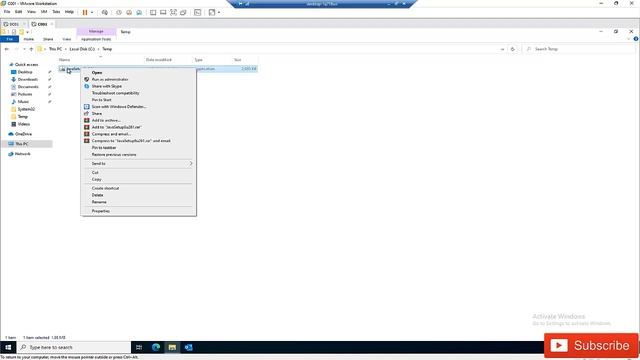Viewport: 640px width, 360px height.
Task: Open the VMware File menu
Action: [x=7, y=12]
